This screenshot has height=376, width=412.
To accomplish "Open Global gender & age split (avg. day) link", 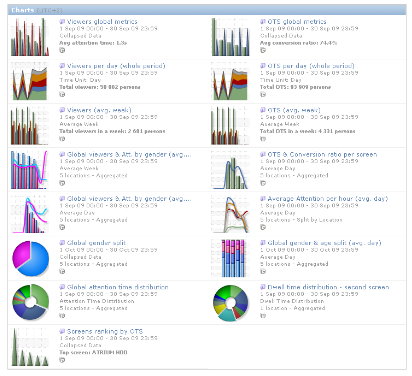I will [324, 243].
